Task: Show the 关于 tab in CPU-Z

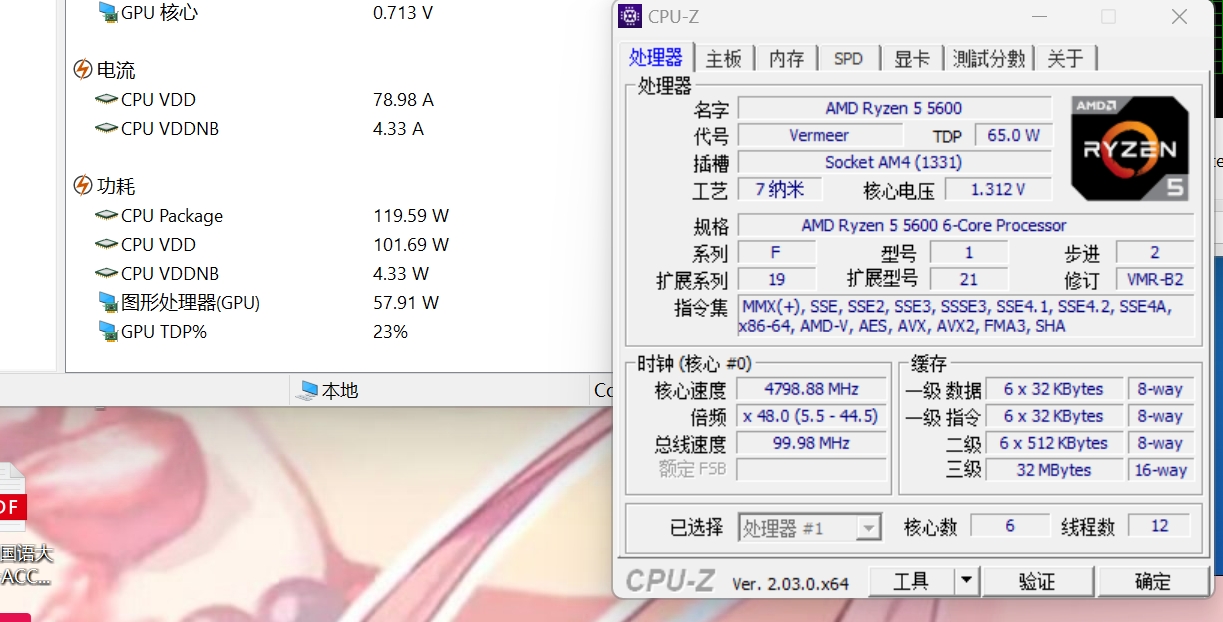Action: coord(1065,59)
